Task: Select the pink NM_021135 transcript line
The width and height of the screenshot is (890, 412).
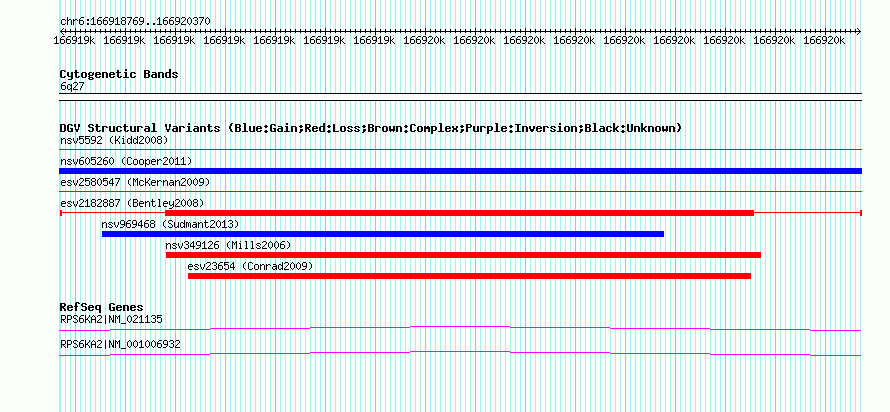Action: coord(460,329)
